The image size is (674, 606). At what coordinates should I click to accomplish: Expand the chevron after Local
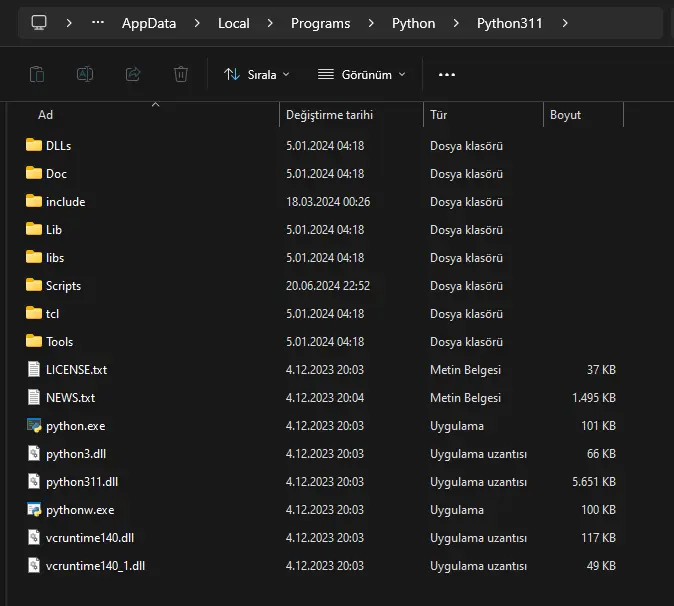(270, 23)
